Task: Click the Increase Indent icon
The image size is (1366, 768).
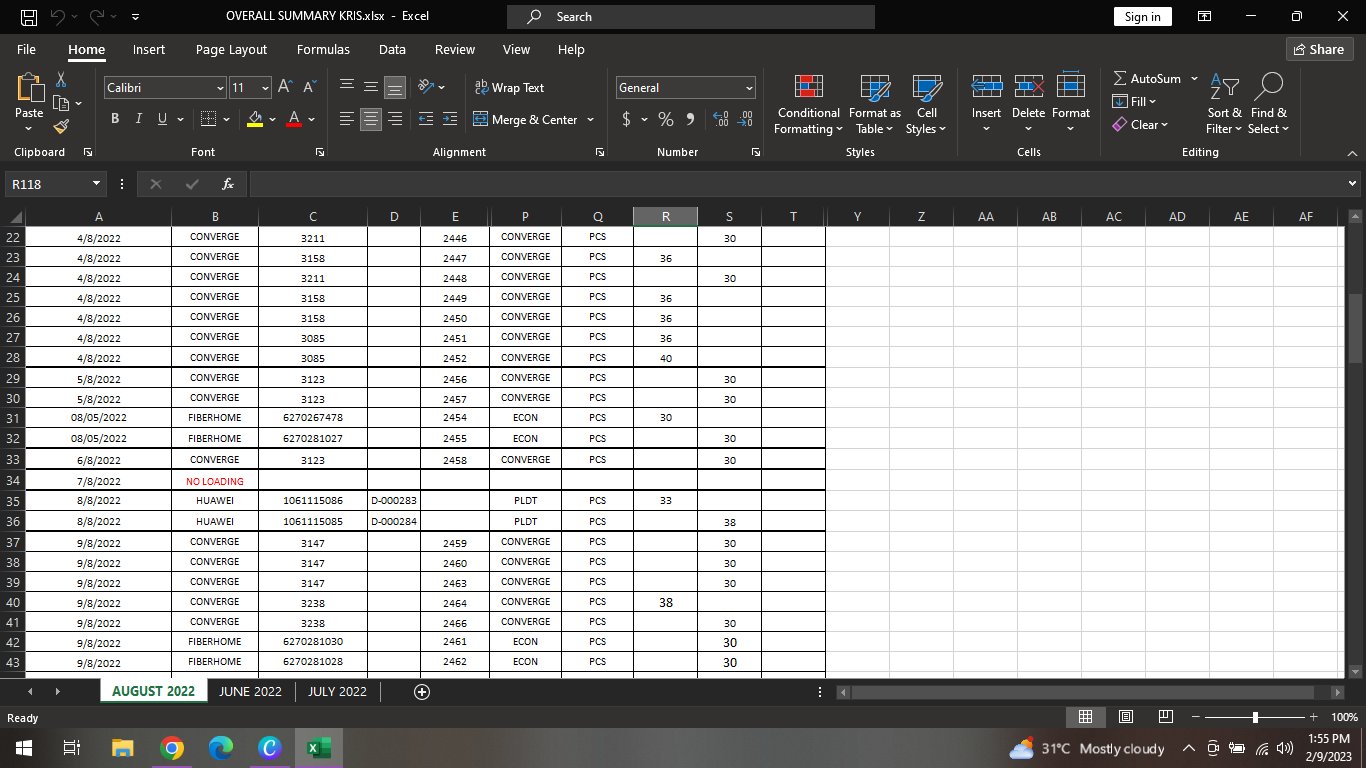Action: 449,120
